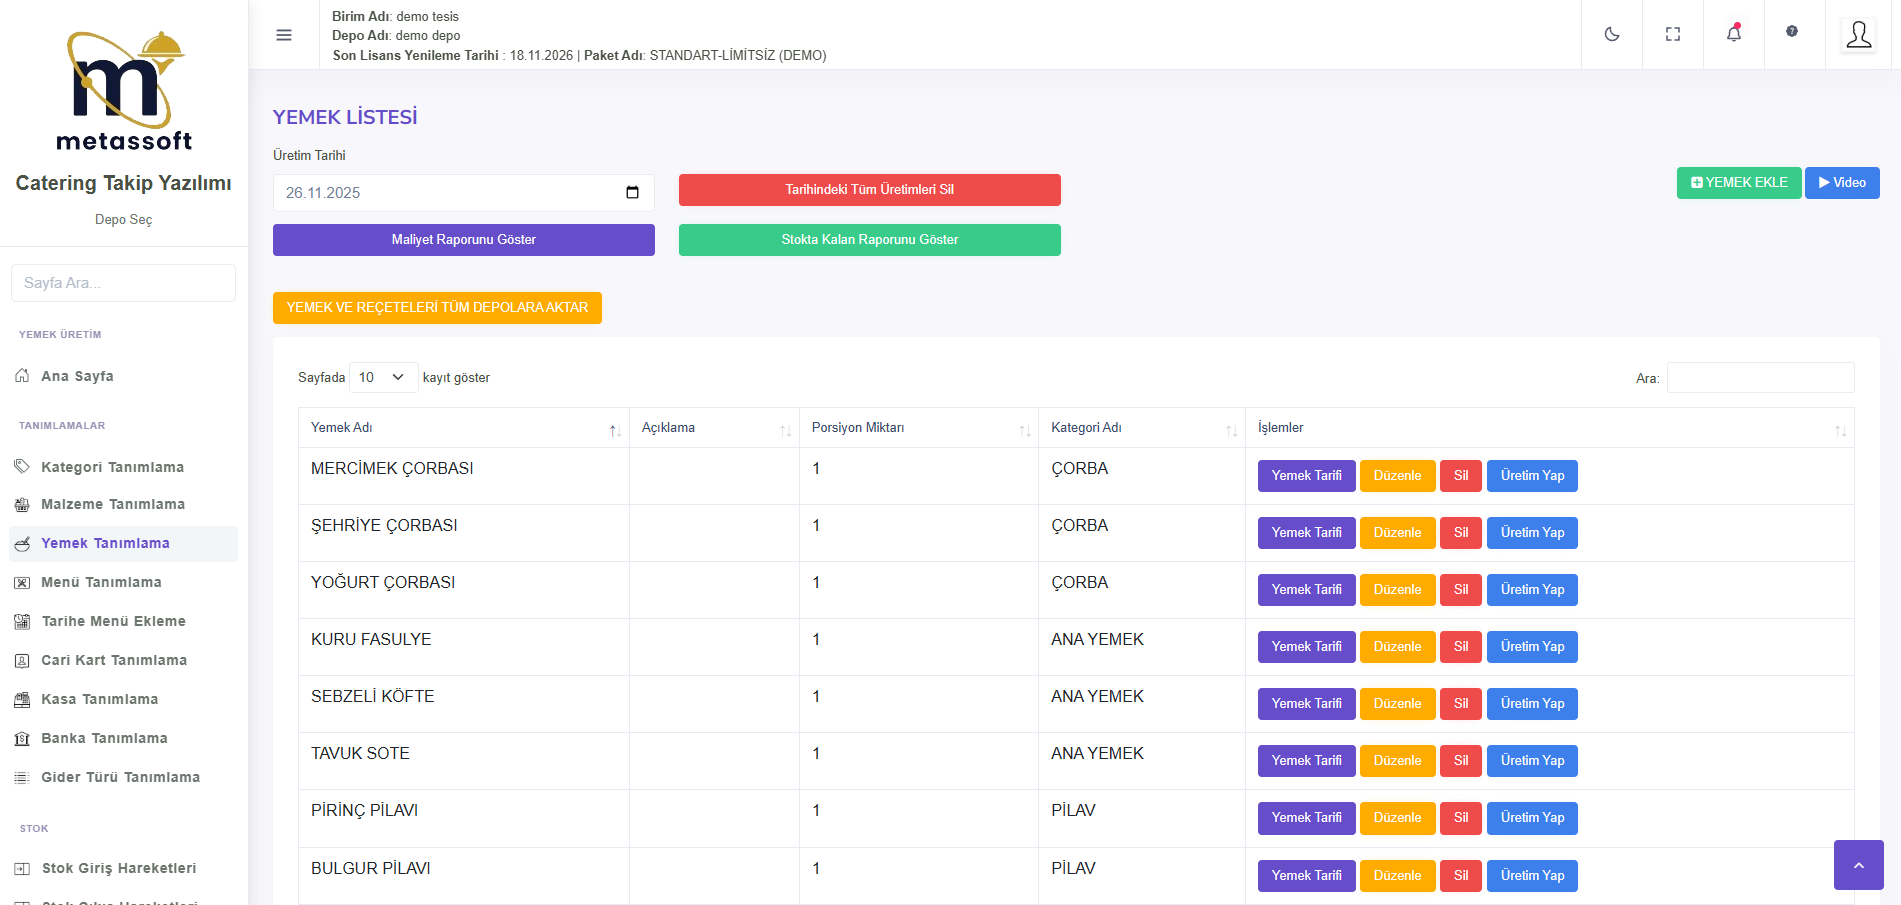Toggle fullscreen mode icon
Viewport: 1901px width, 905px height.
point(1673,35)
